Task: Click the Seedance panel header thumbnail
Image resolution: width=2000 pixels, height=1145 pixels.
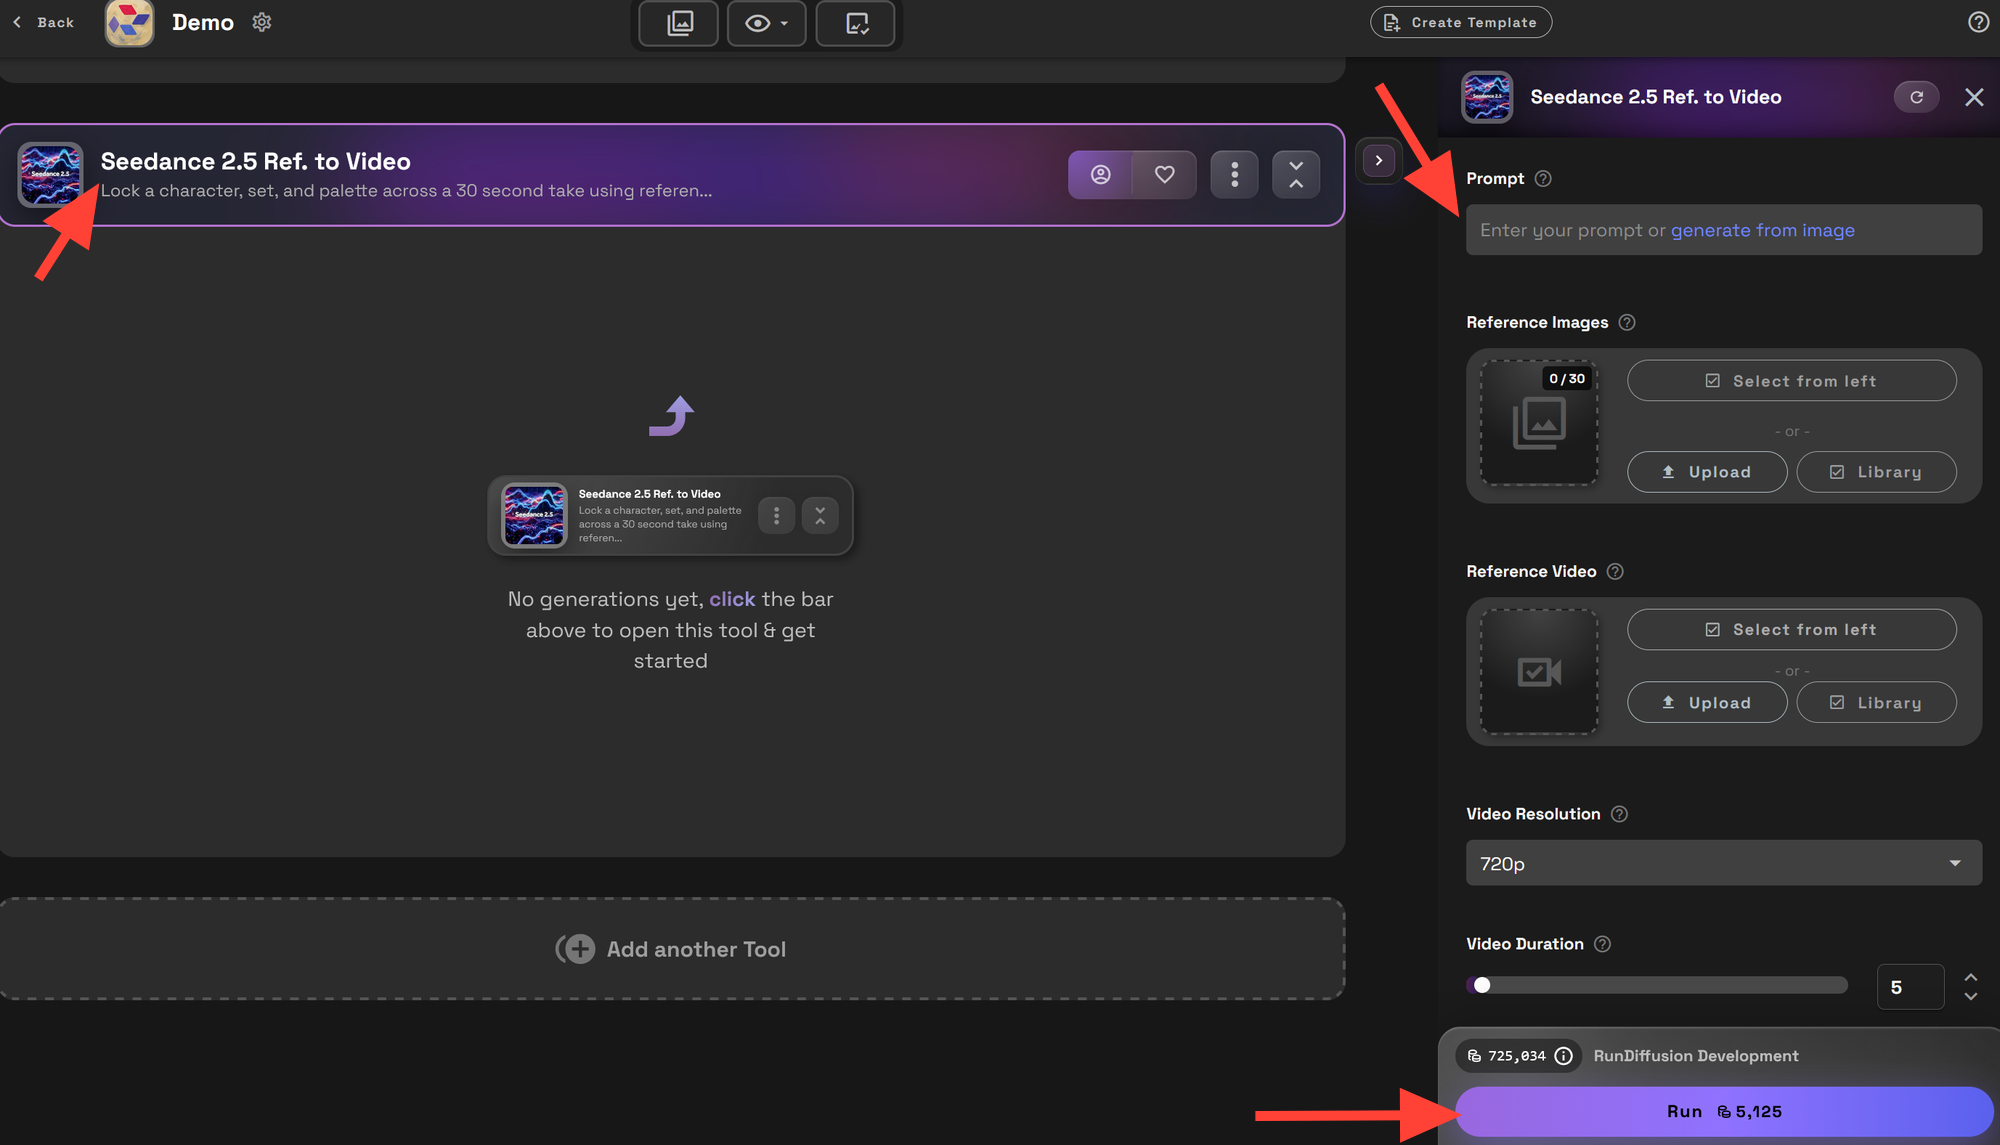Action: pos(1486,97)
